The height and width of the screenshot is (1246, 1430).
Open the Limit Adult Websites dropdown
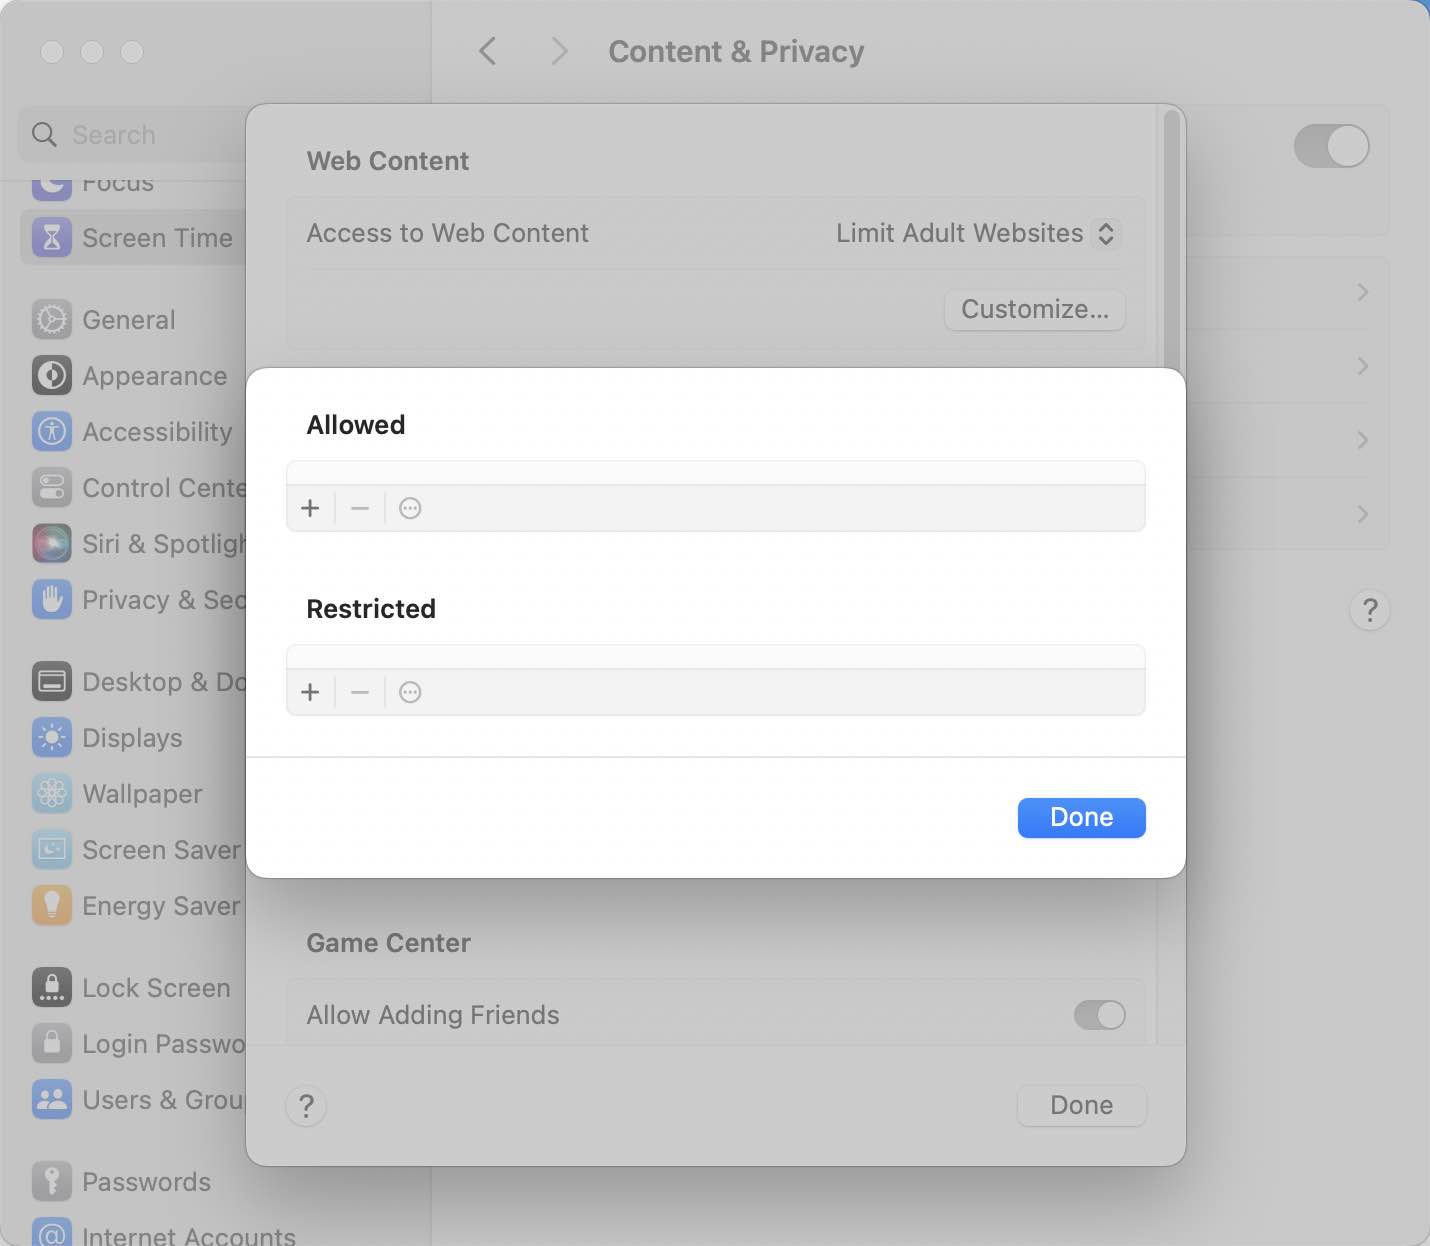(x=978, y=233)
